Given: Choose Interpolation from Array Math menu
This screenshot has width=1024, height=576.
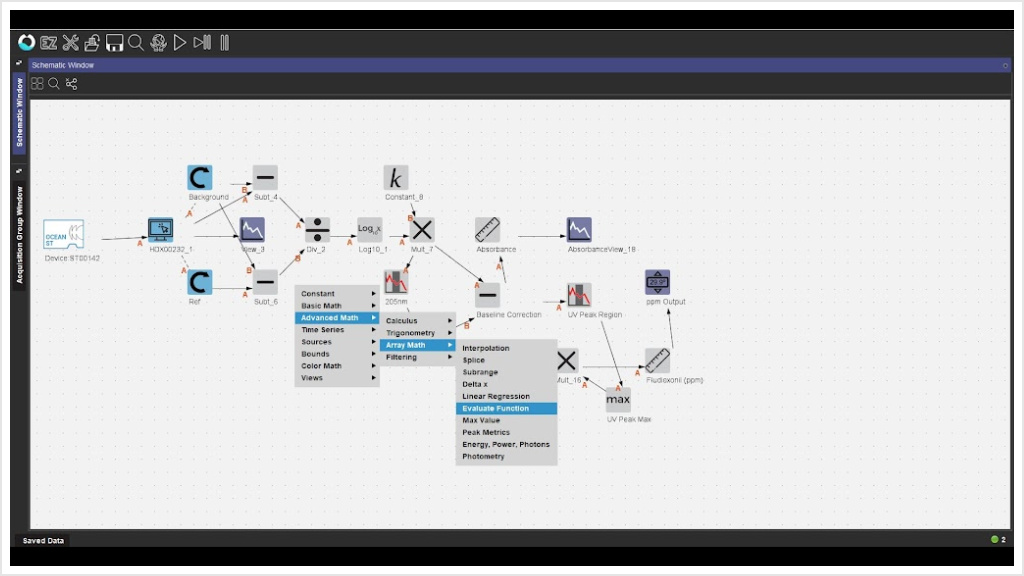Looking at the screenshot, I should (x=506, y=348).
